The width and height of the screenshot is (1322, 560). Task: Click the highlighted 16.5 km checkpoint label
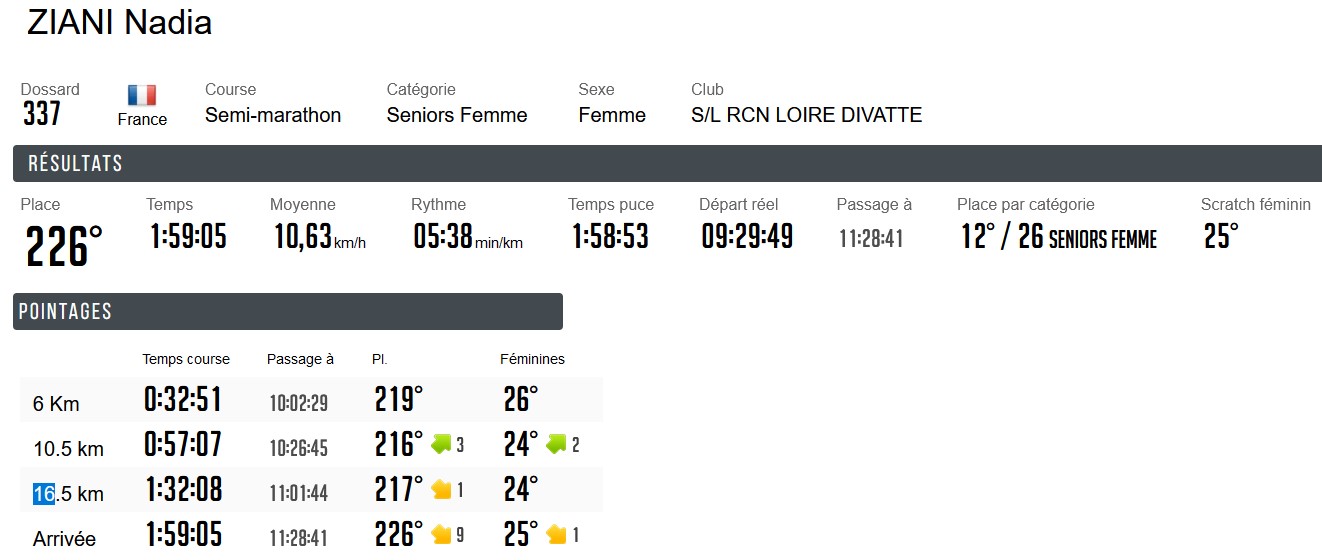click(x=68, y=493)
